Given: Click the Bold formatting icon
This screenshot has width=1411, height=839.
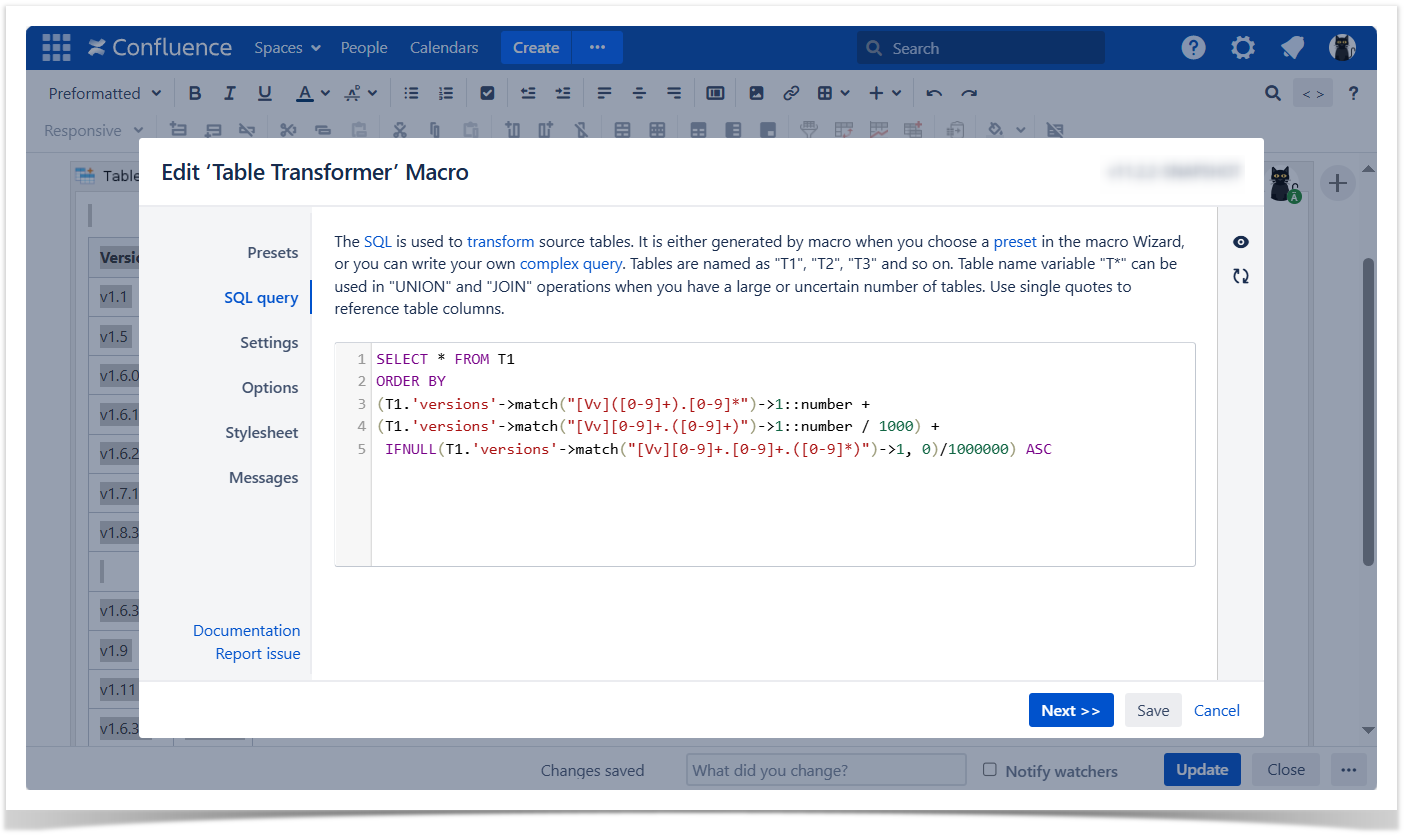Looking at the screenshot, I should [195, 93].
